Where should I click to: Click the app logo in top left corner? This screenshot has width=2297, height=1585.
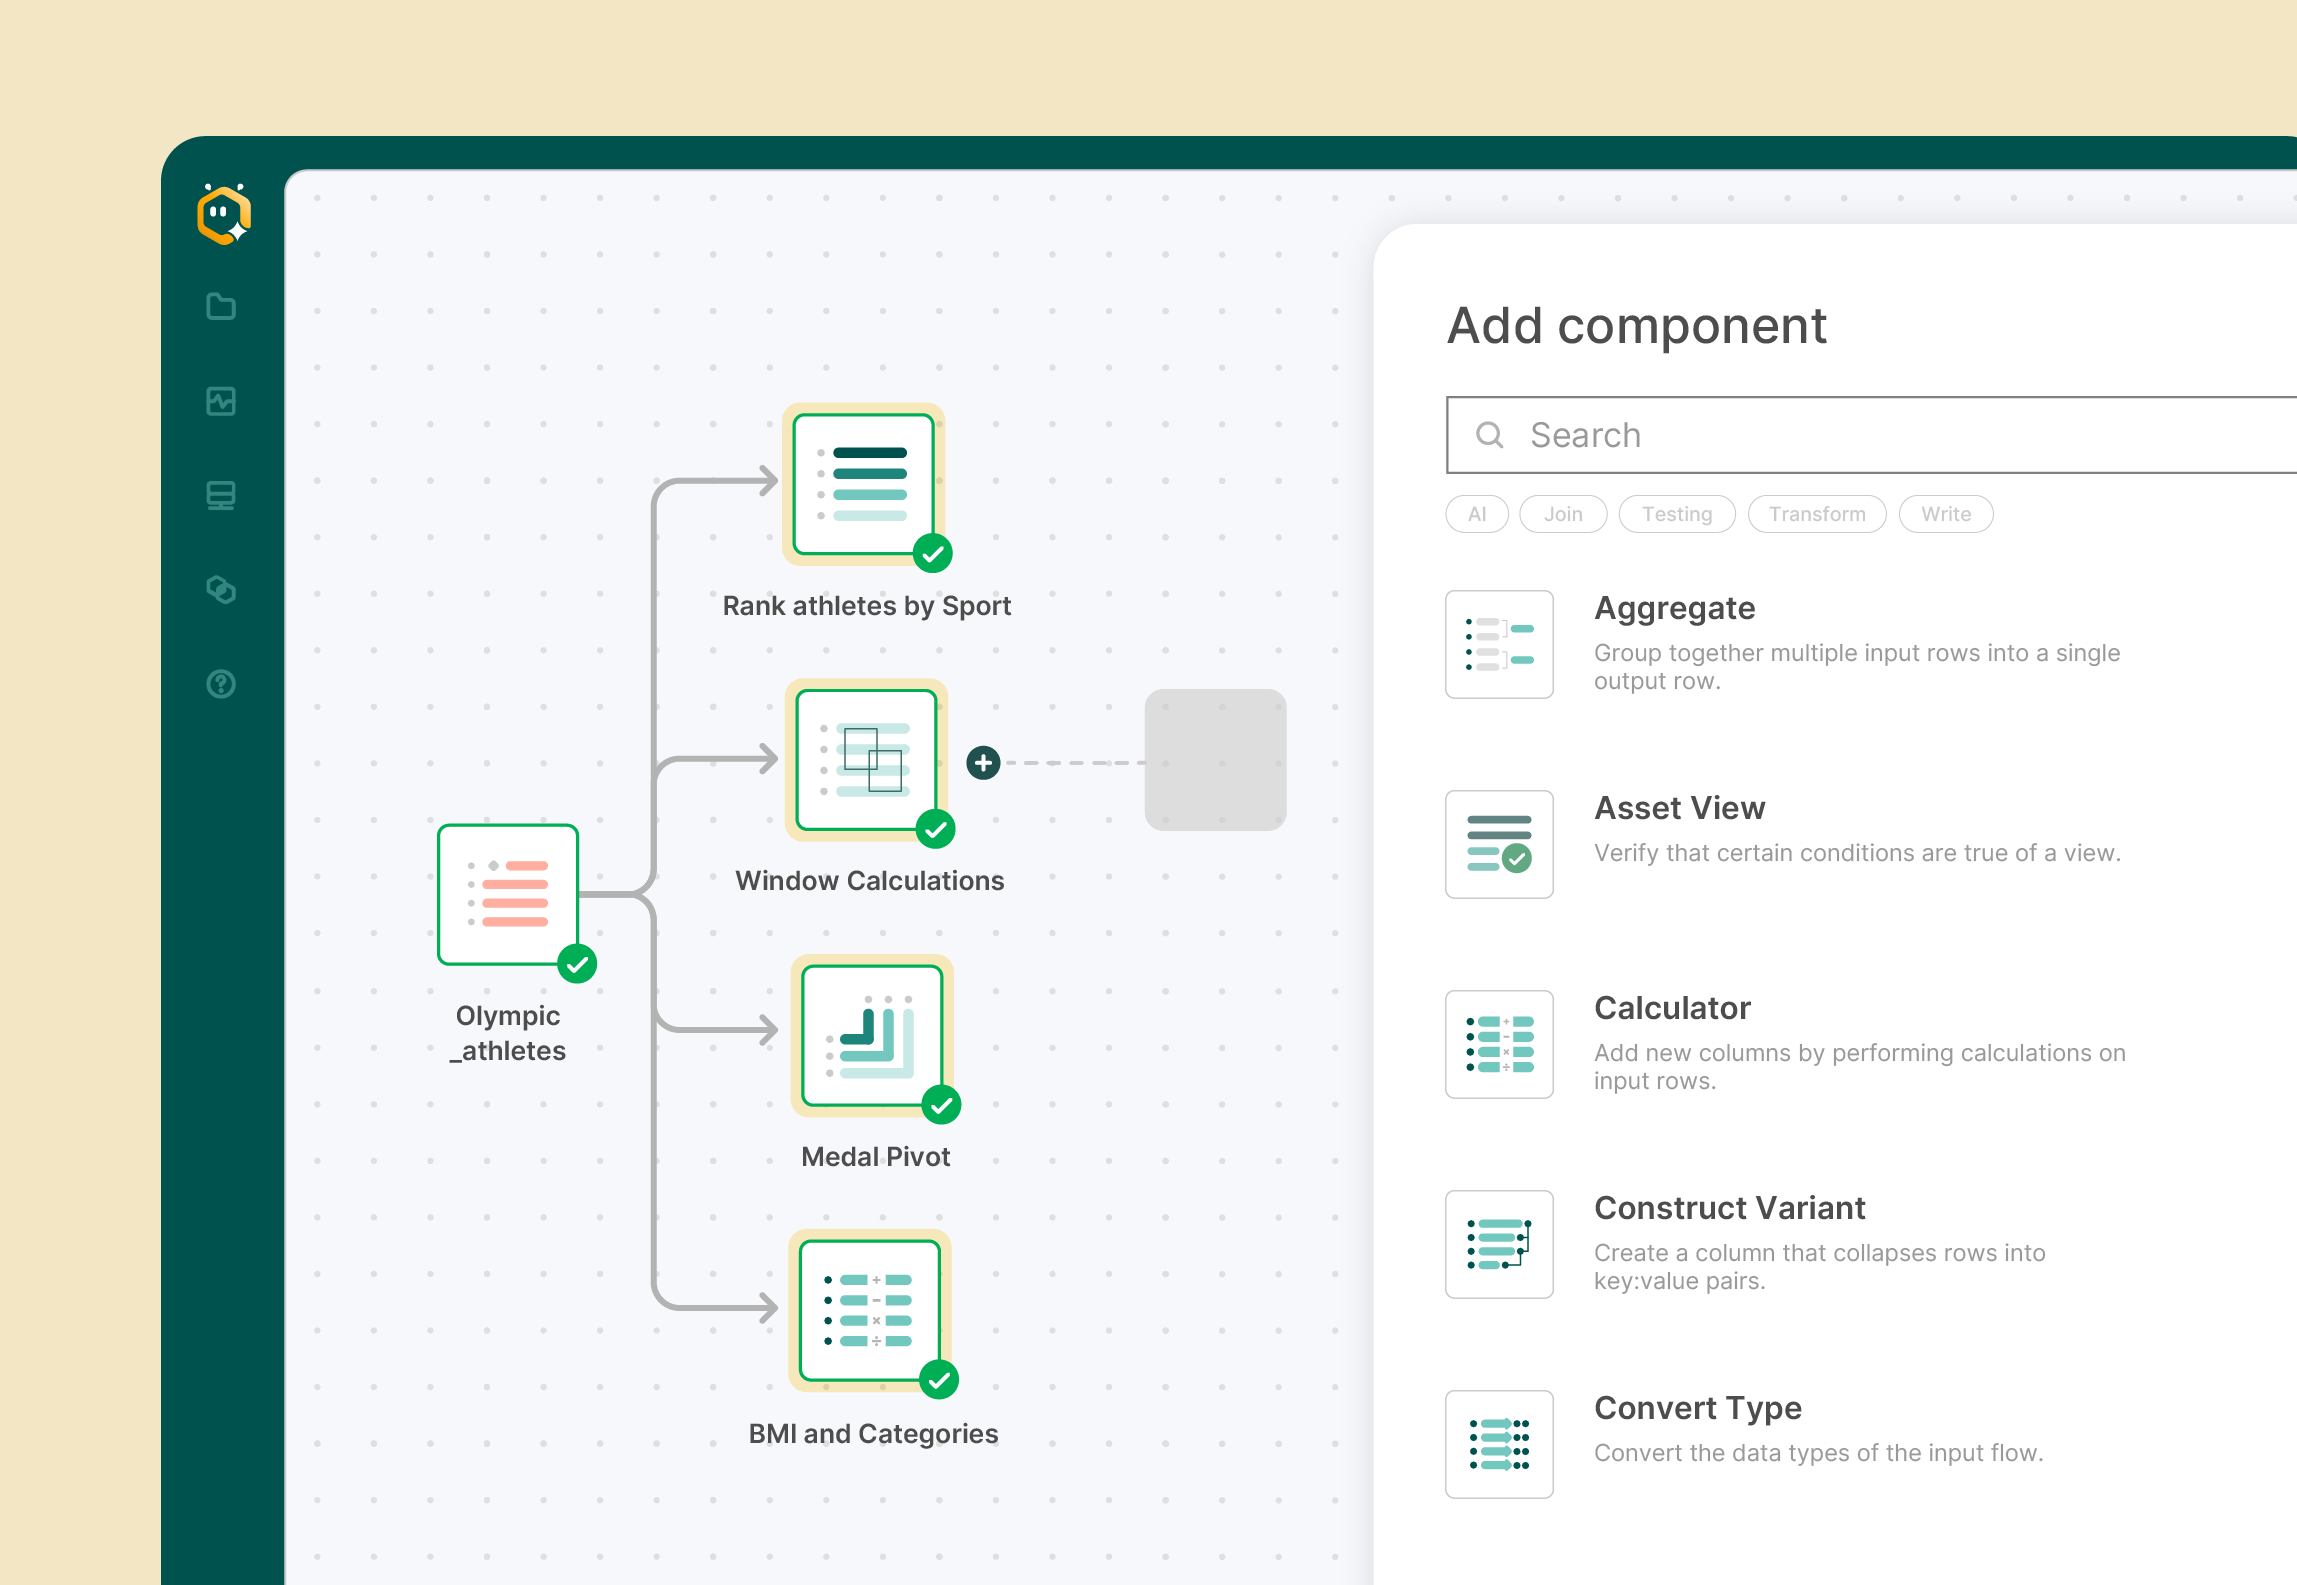click(x=224, y=213)
